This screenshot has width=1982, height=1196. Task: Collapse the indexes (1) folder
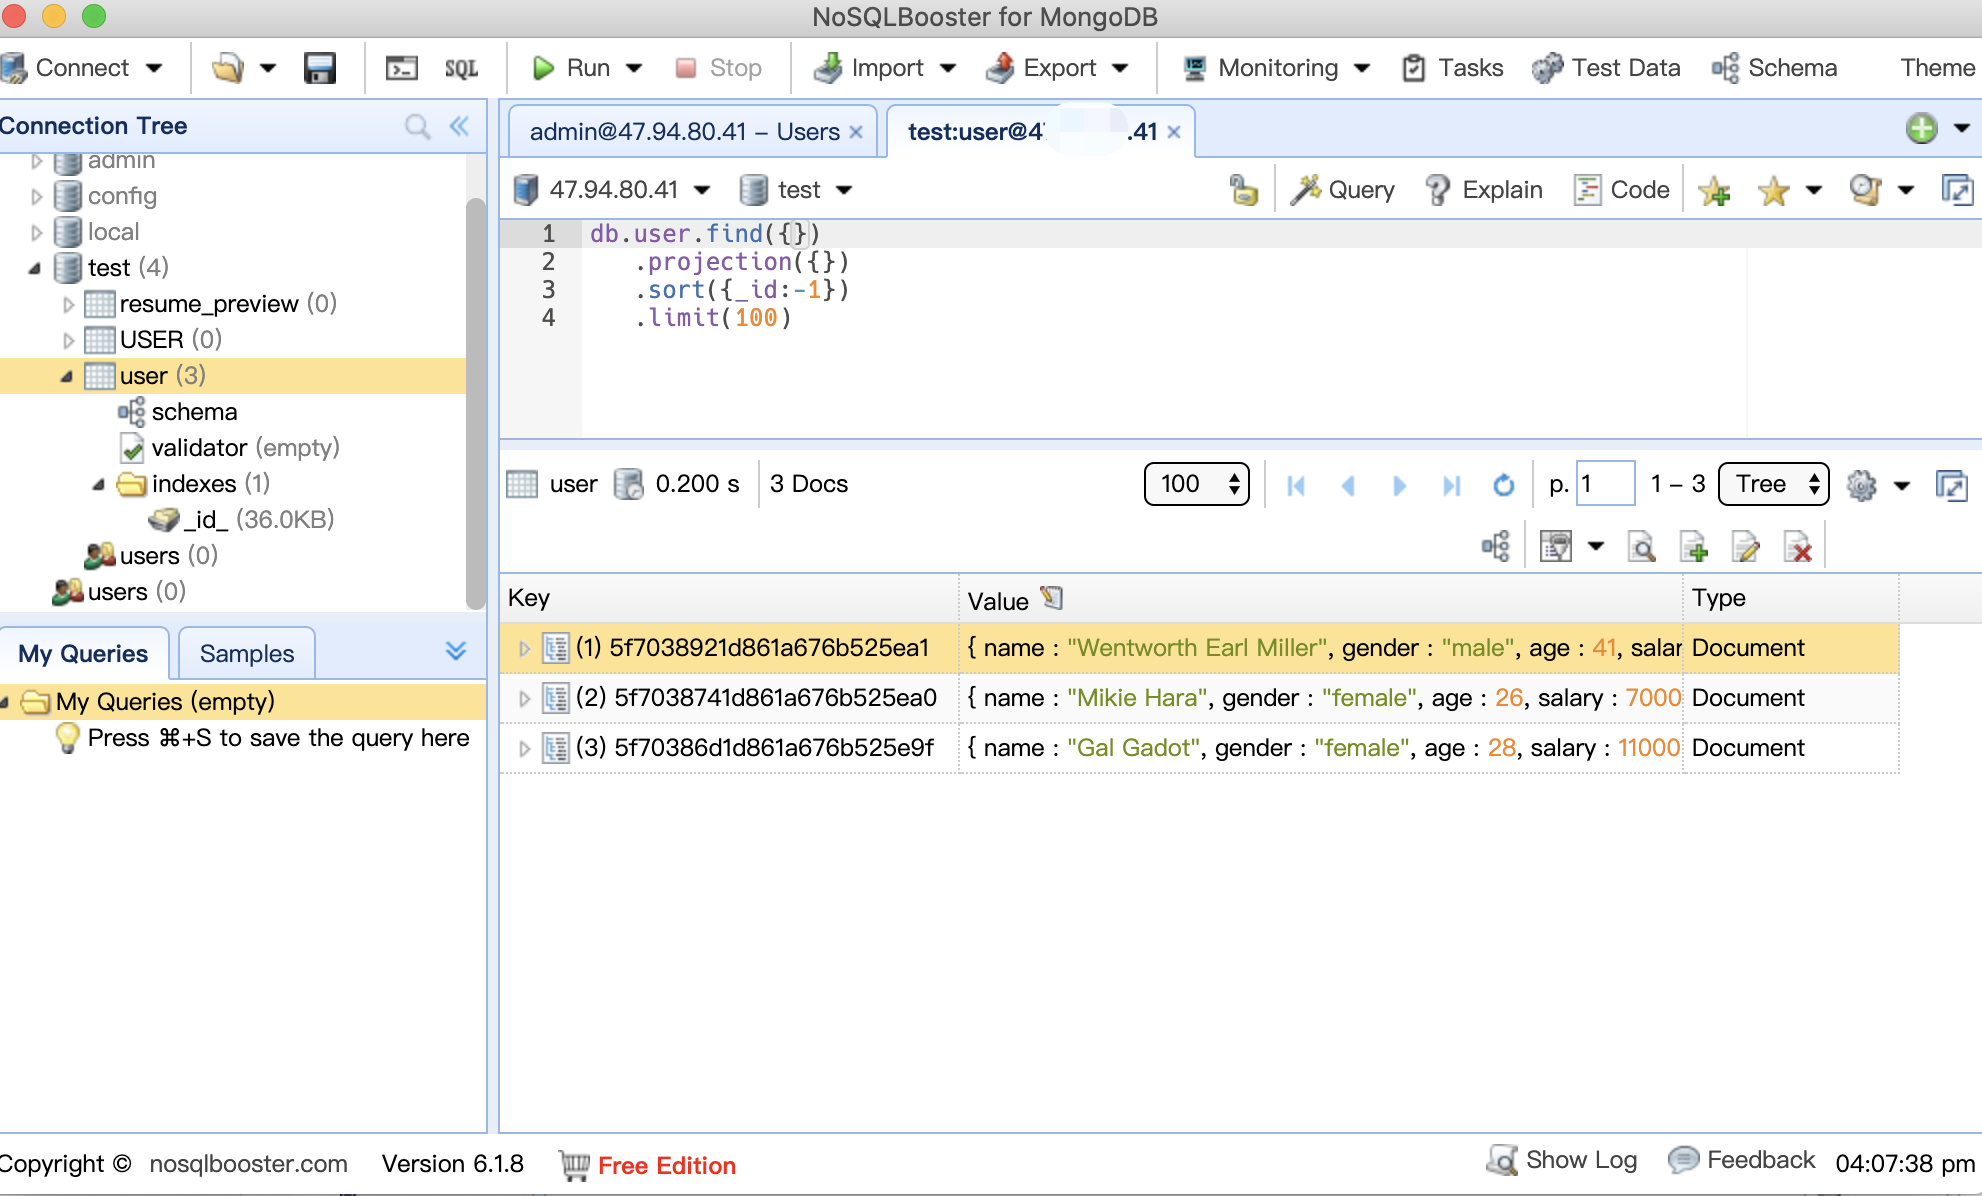click(99, 484)
